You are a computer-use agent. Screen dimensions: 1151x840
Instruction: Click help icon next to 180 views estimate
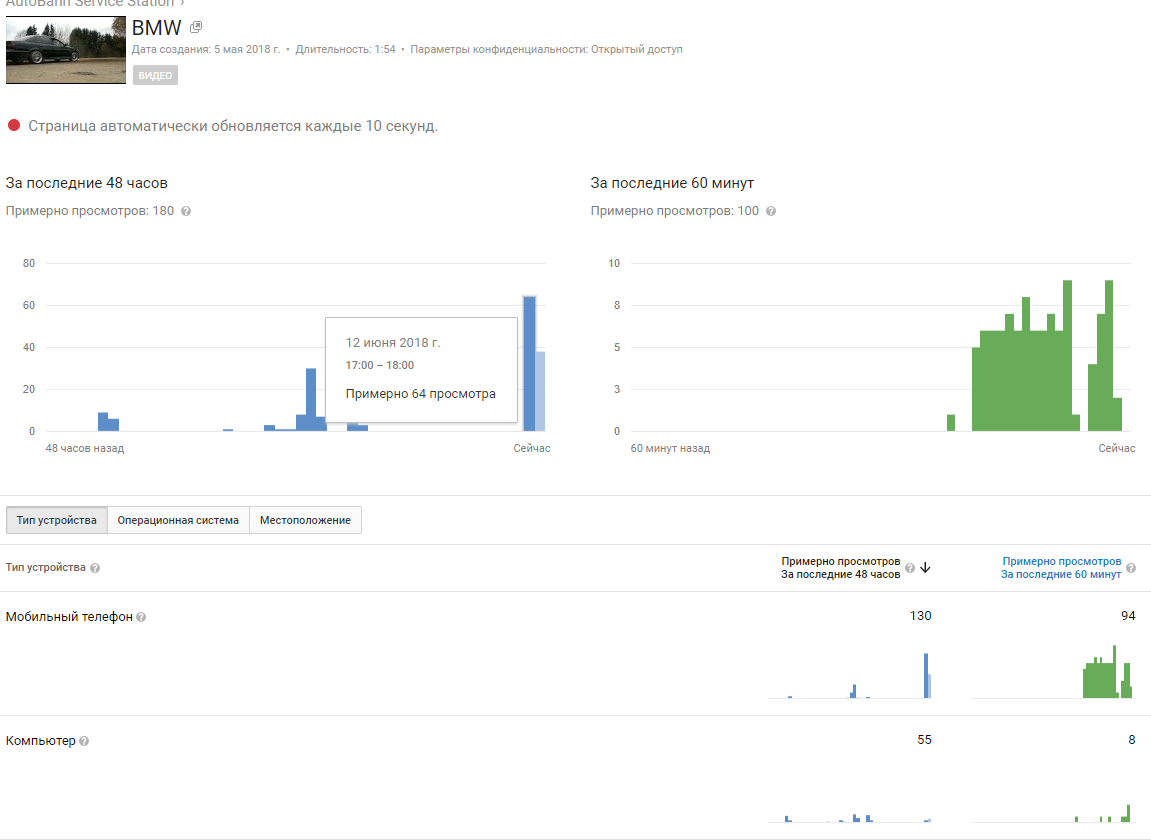[186, 211]
